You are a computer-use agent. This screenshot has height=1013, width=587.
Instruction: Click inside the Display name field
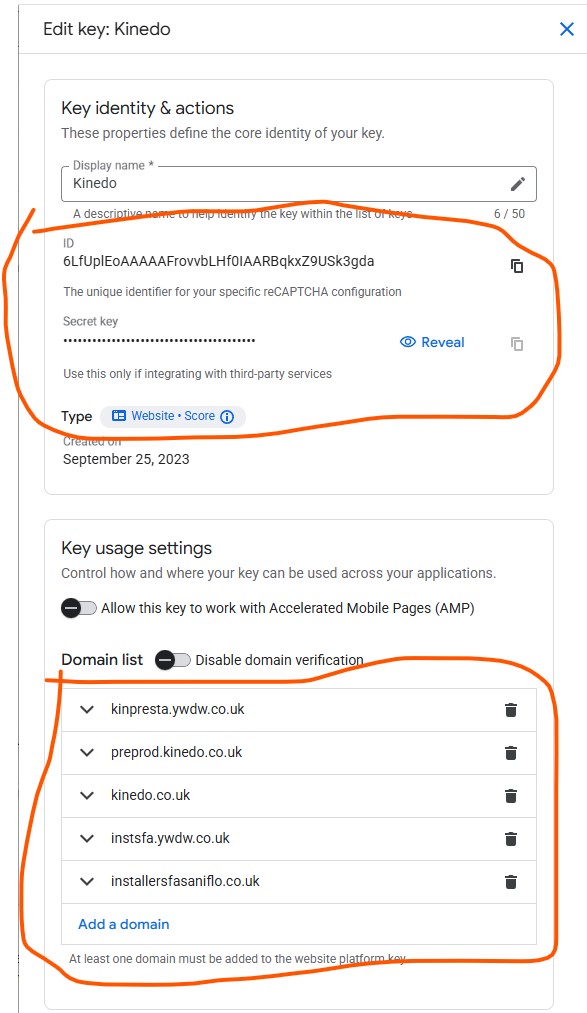click(200, 184)
